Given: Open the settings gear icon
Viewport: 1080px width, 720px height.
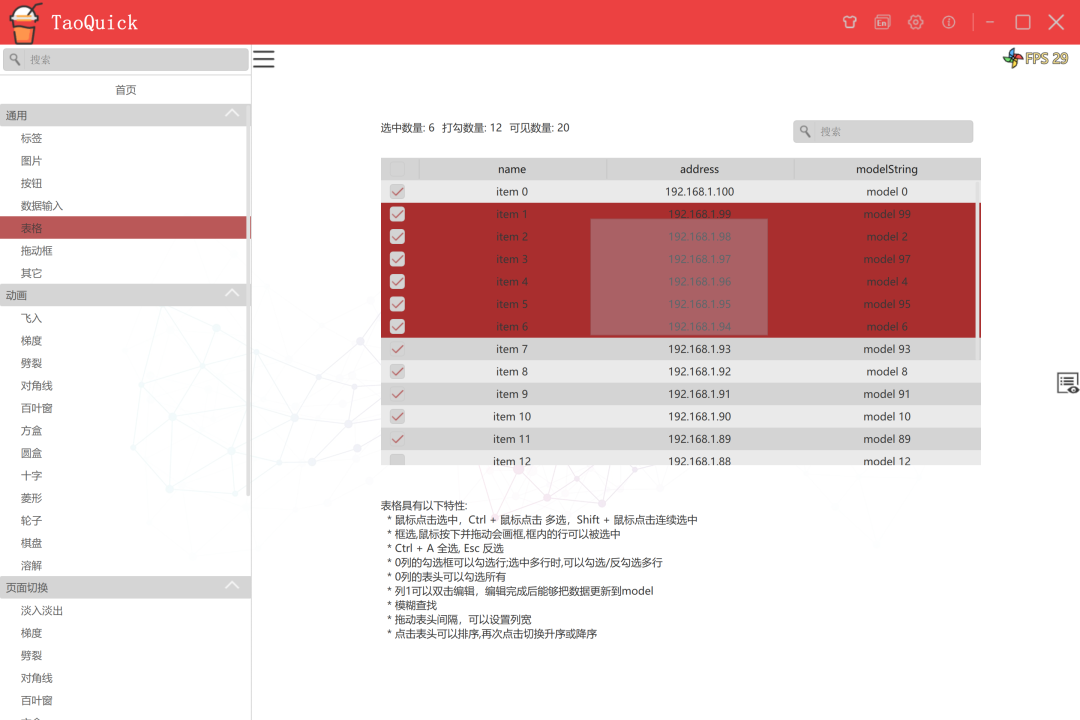Looking at the screenshot, I should (x=915, y=21).
